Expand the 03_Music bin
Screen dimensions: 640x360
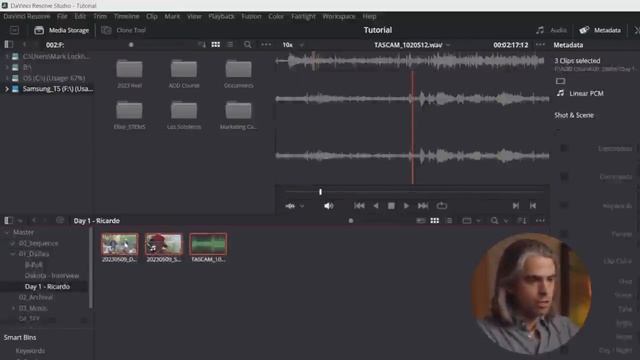[x=13, y=308]
